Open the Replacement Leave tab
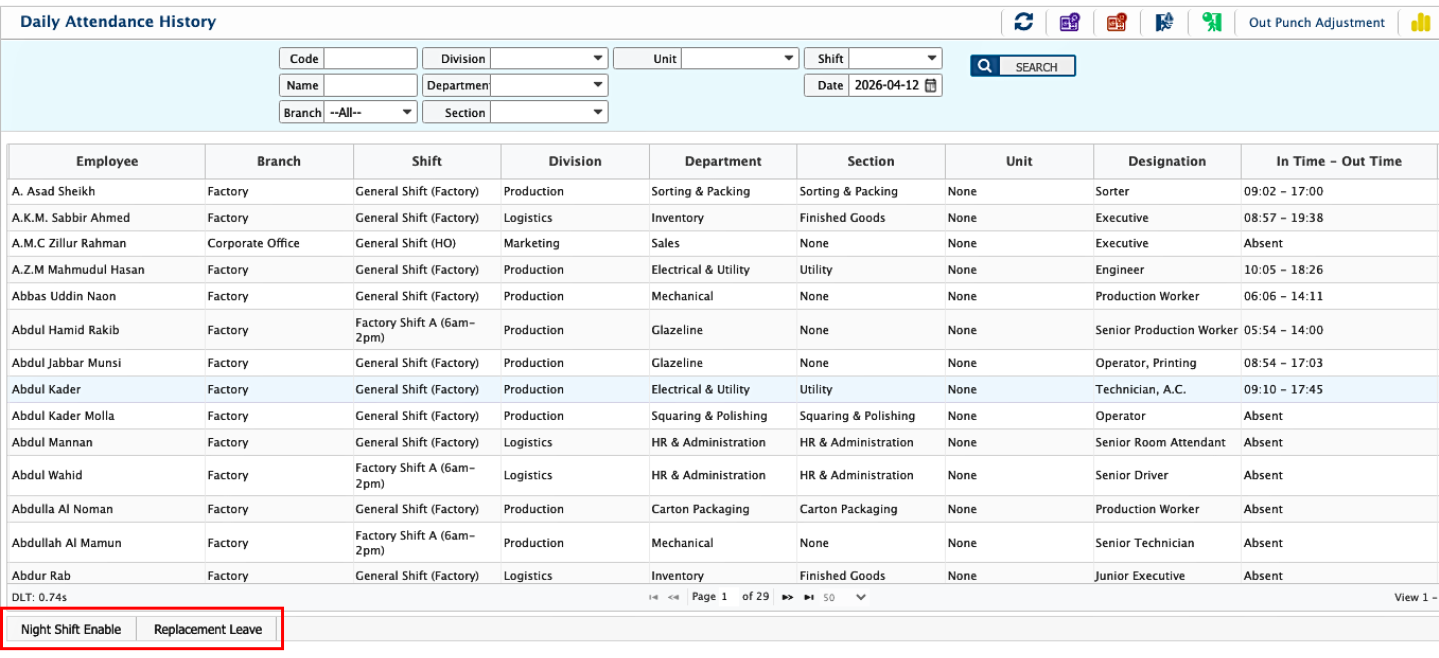1439x658 pixels. coord(208,629)
